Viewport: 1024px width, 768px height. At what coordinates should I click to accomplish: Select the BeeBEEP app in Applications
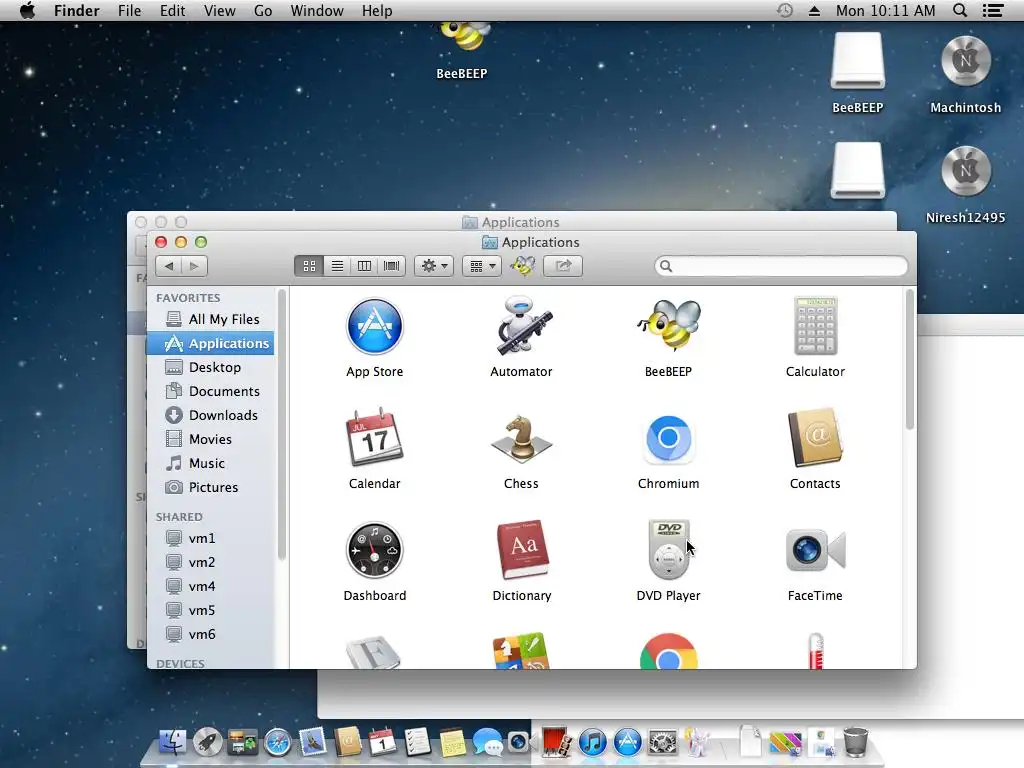[x=668, y=325]
